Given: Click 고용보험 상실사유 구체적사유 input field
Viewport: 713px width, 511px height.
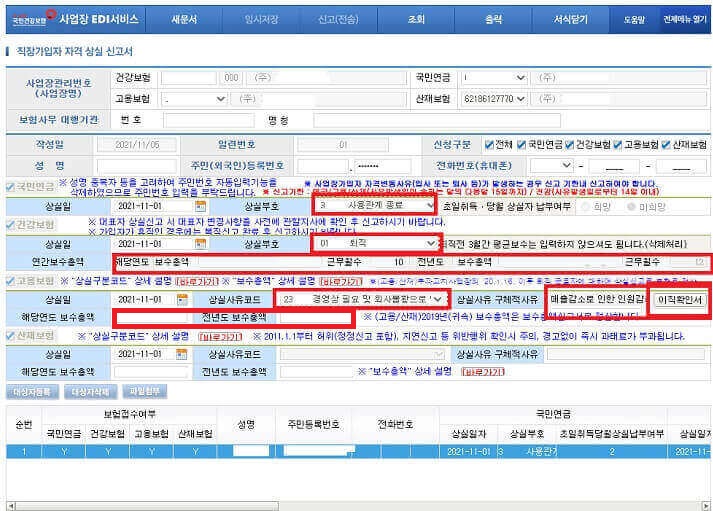Looking at the screenshot, I should click(x=597, y=300).
